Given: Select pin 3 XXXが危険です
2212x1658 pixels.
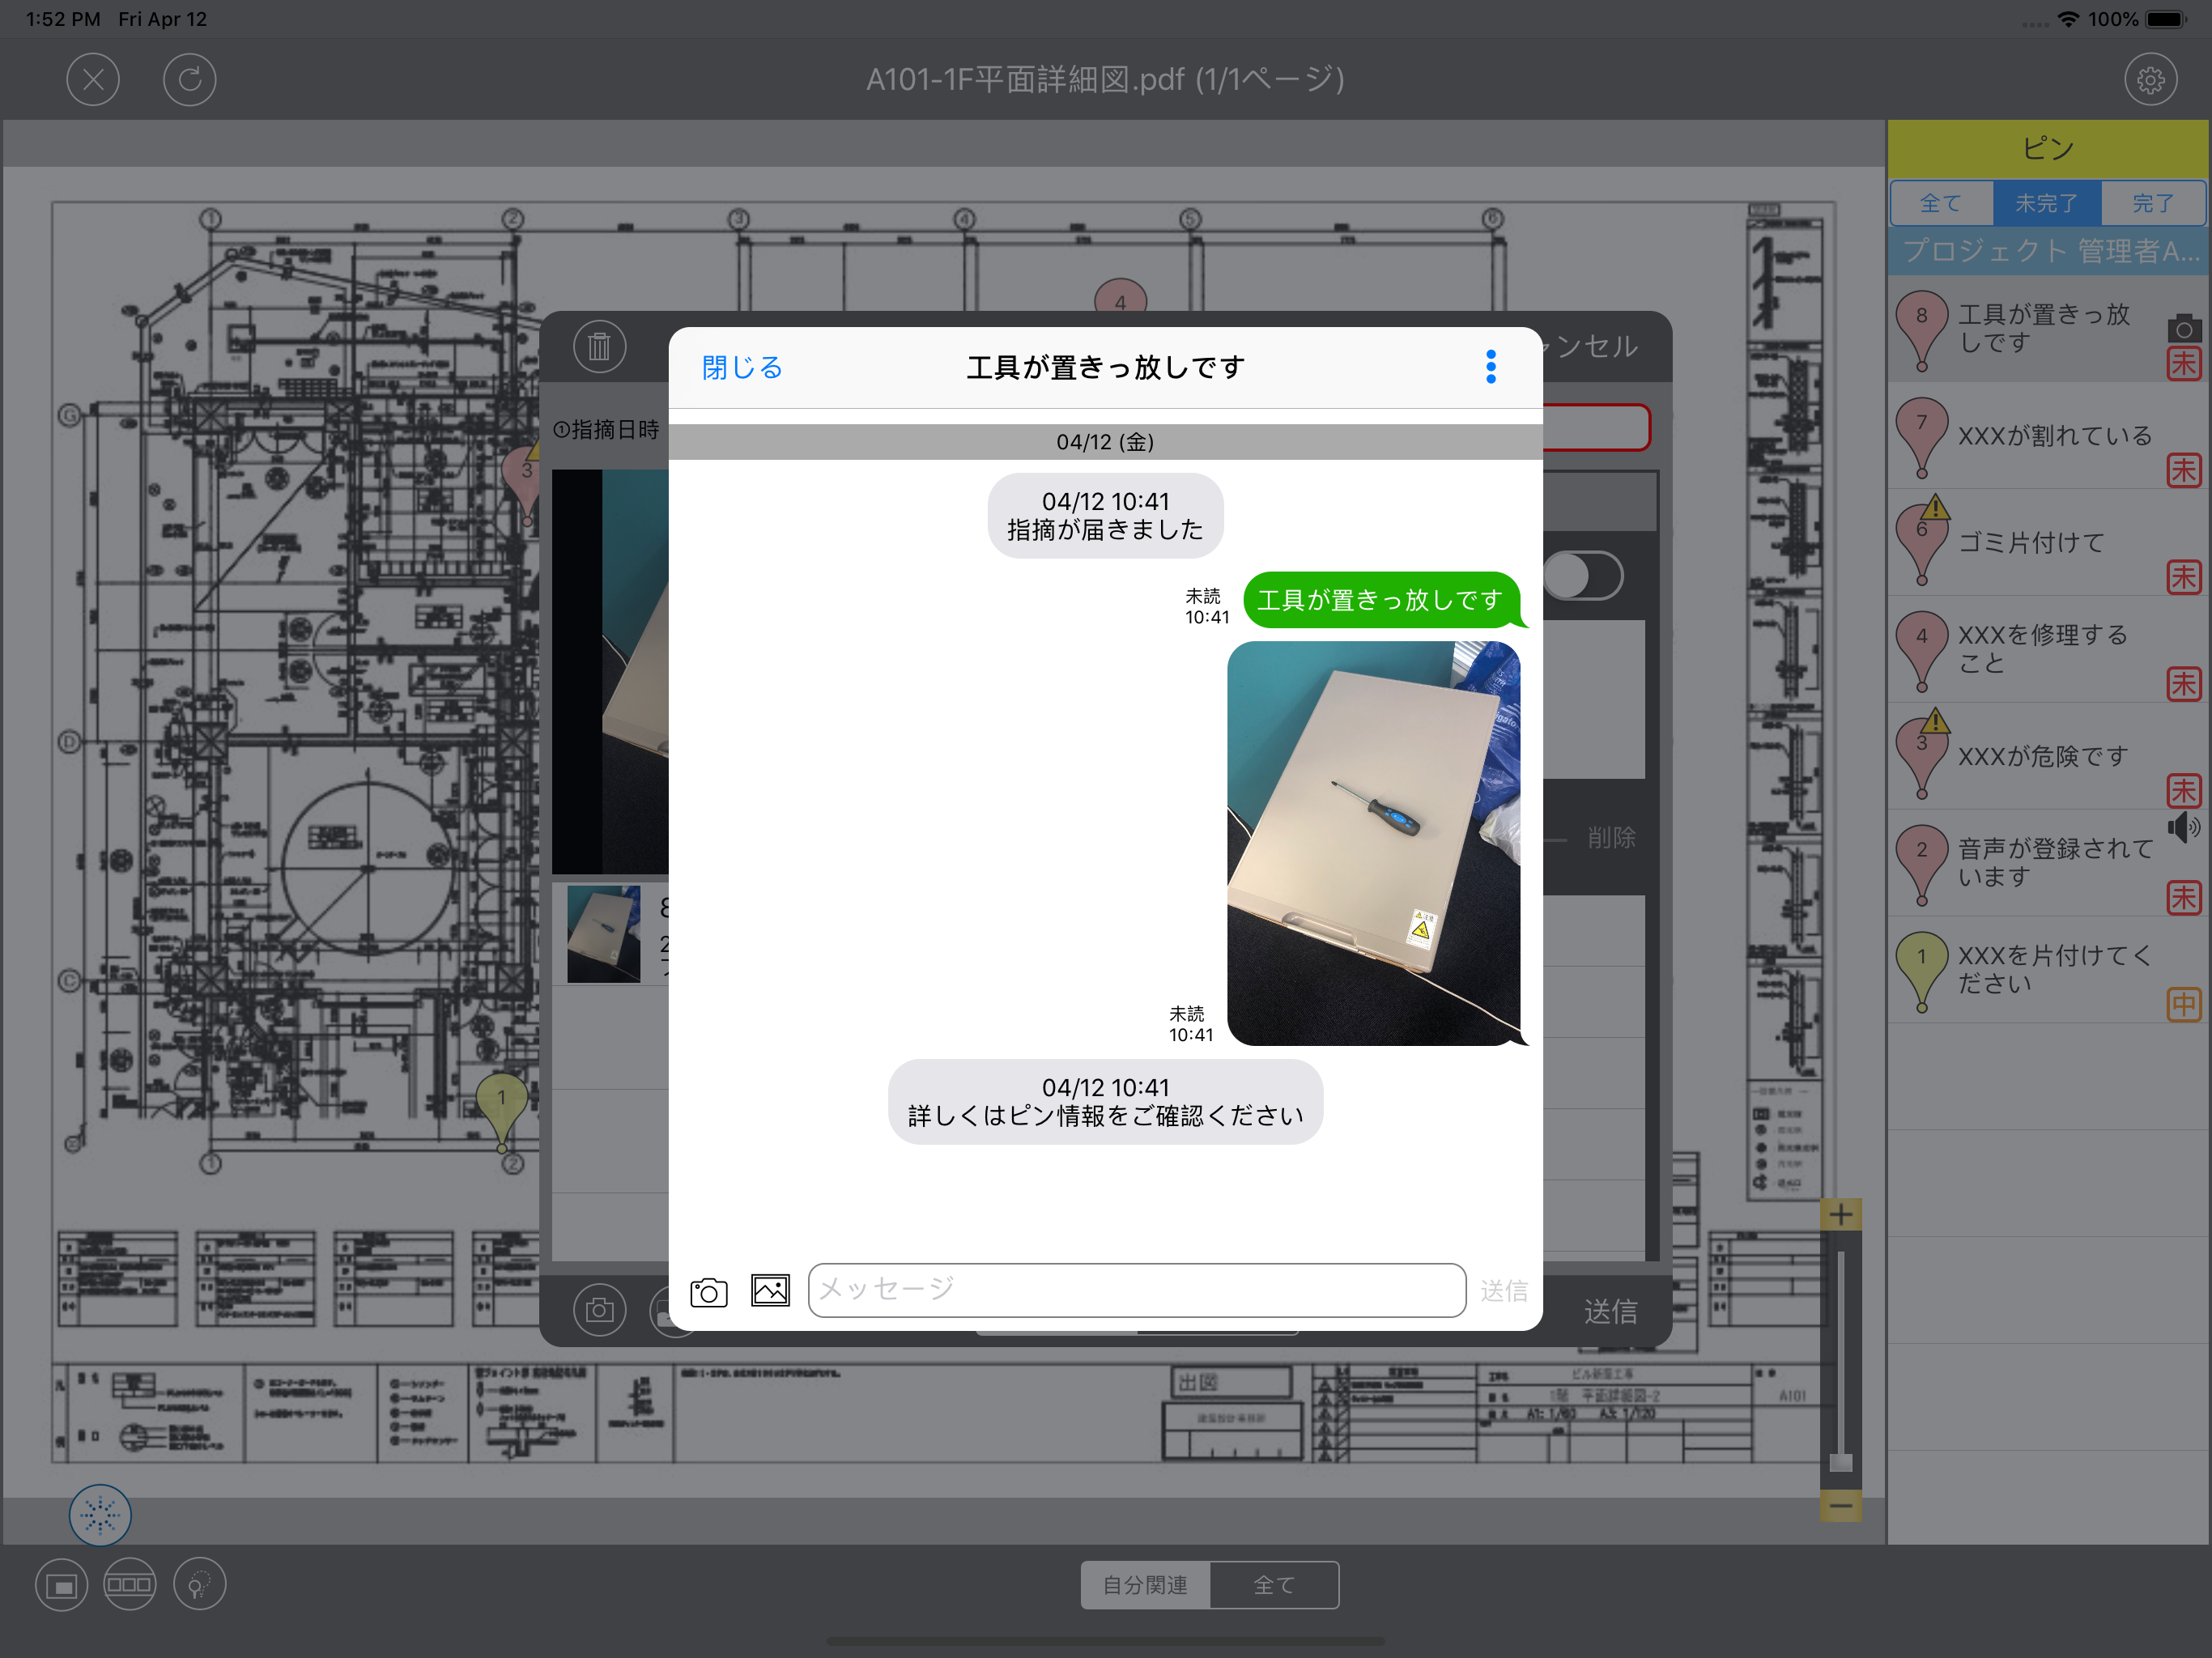Looking at the screenshot, I should [x=2048, y=757].
